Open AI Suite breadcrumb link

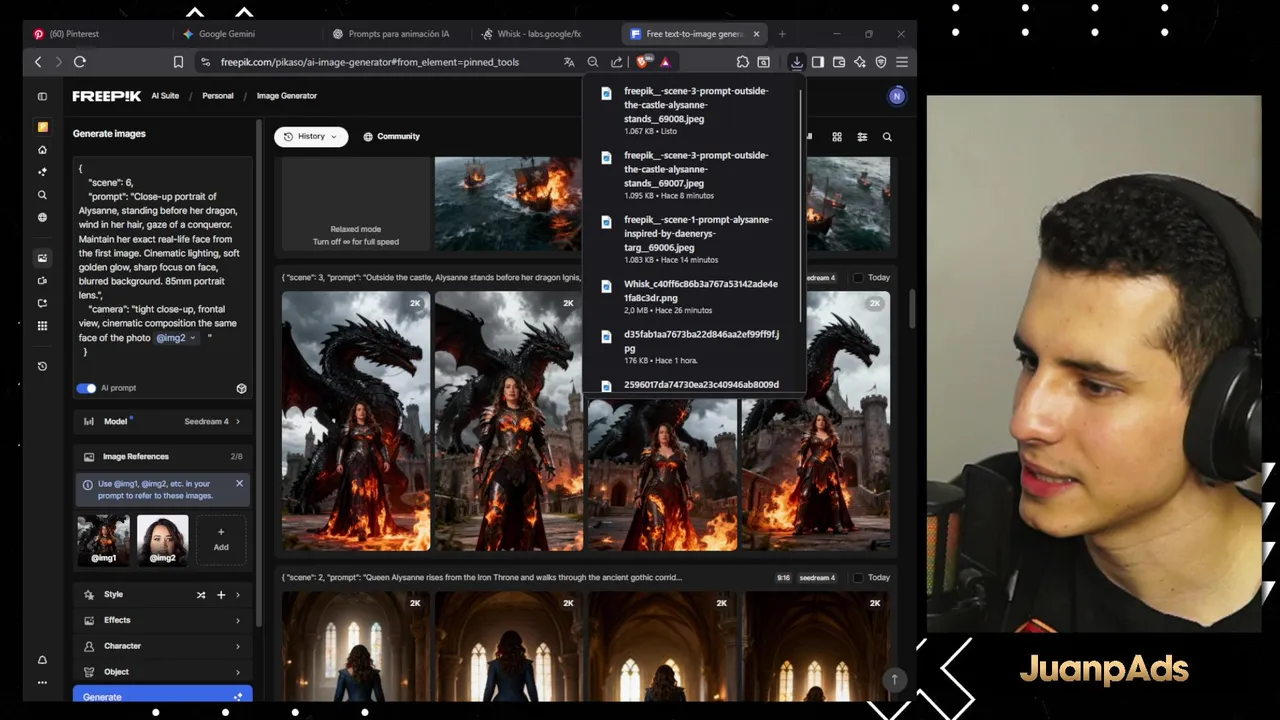coord(165,96)
